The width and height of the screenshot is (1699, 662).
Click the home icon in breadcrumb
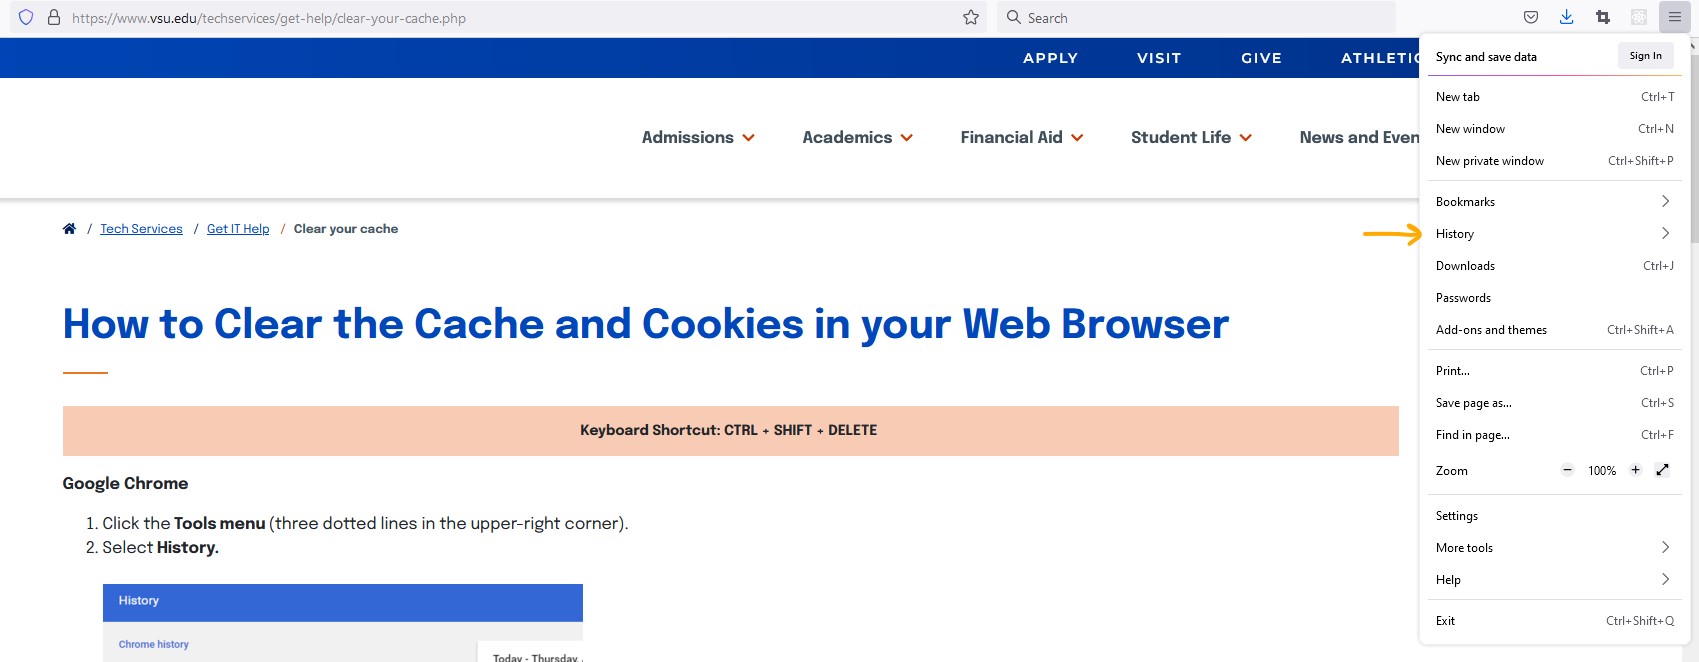click(69, 229)
